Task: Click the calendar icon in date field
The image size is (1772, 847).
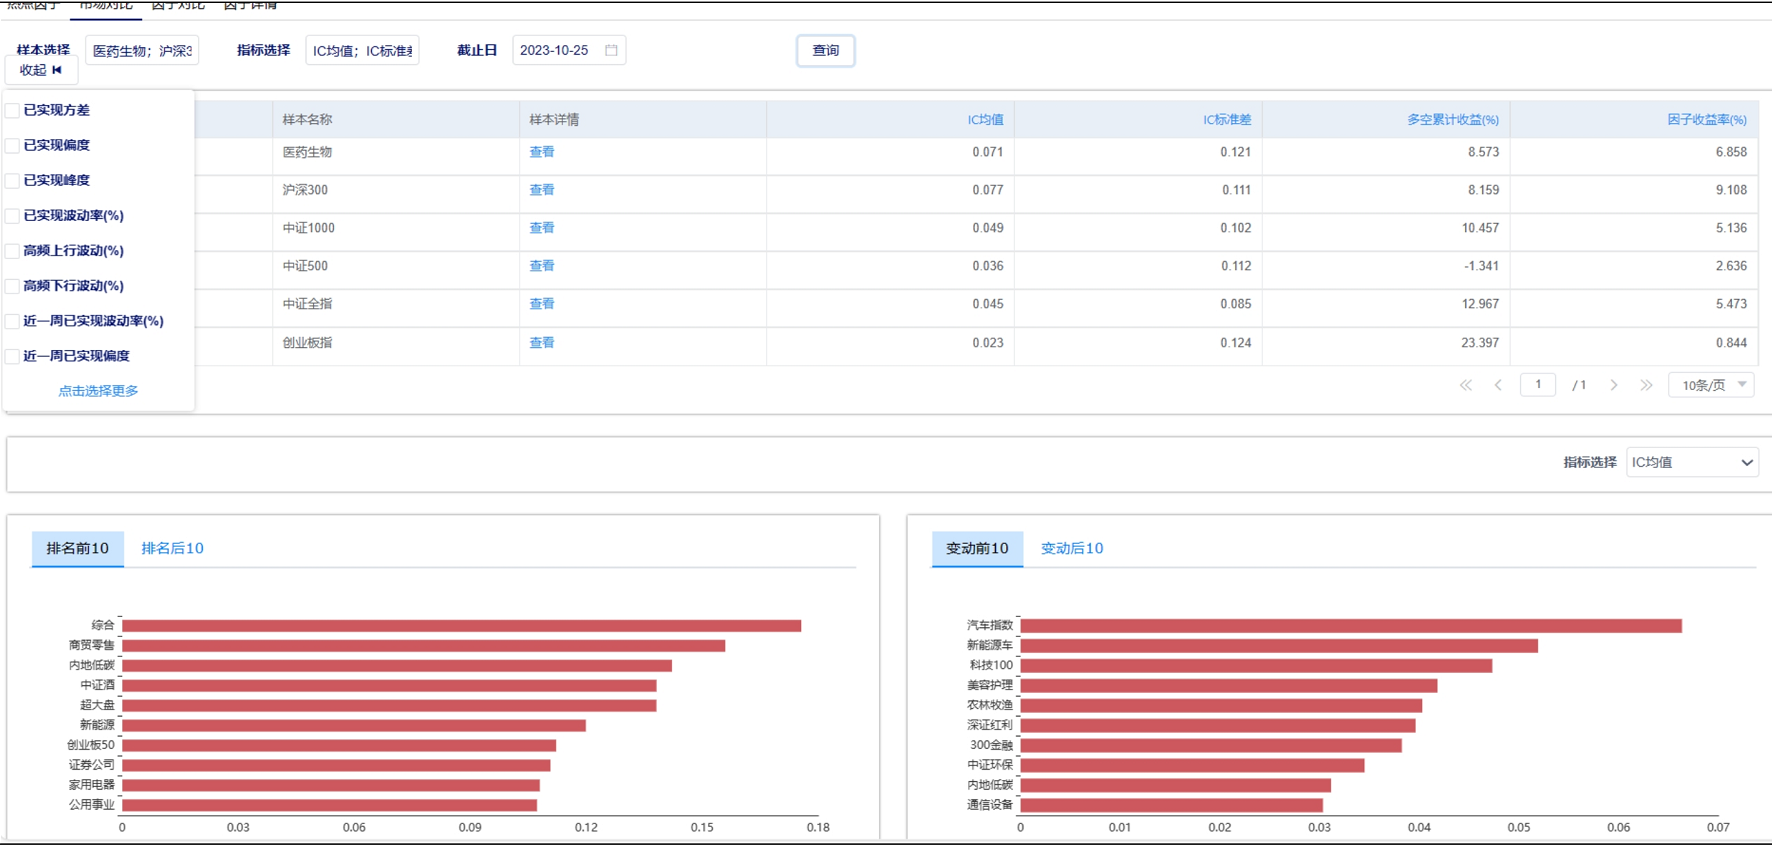Action: click(611, 50)
